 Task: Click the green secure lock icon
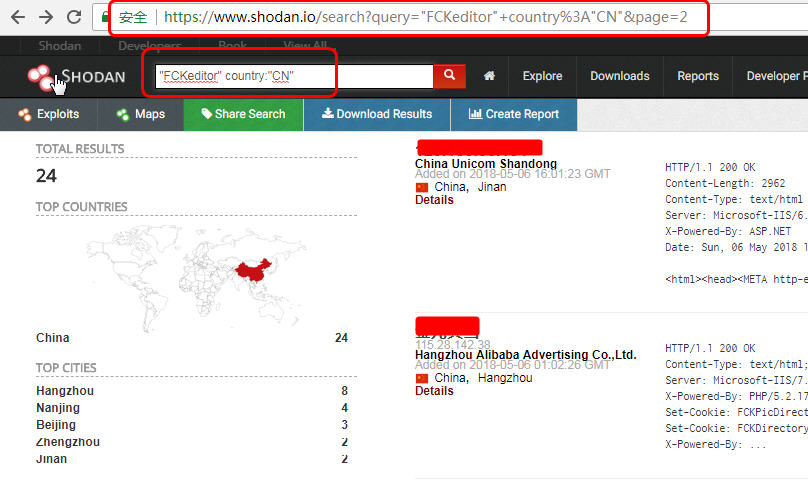pyautogui.click(x=105, y=17)
